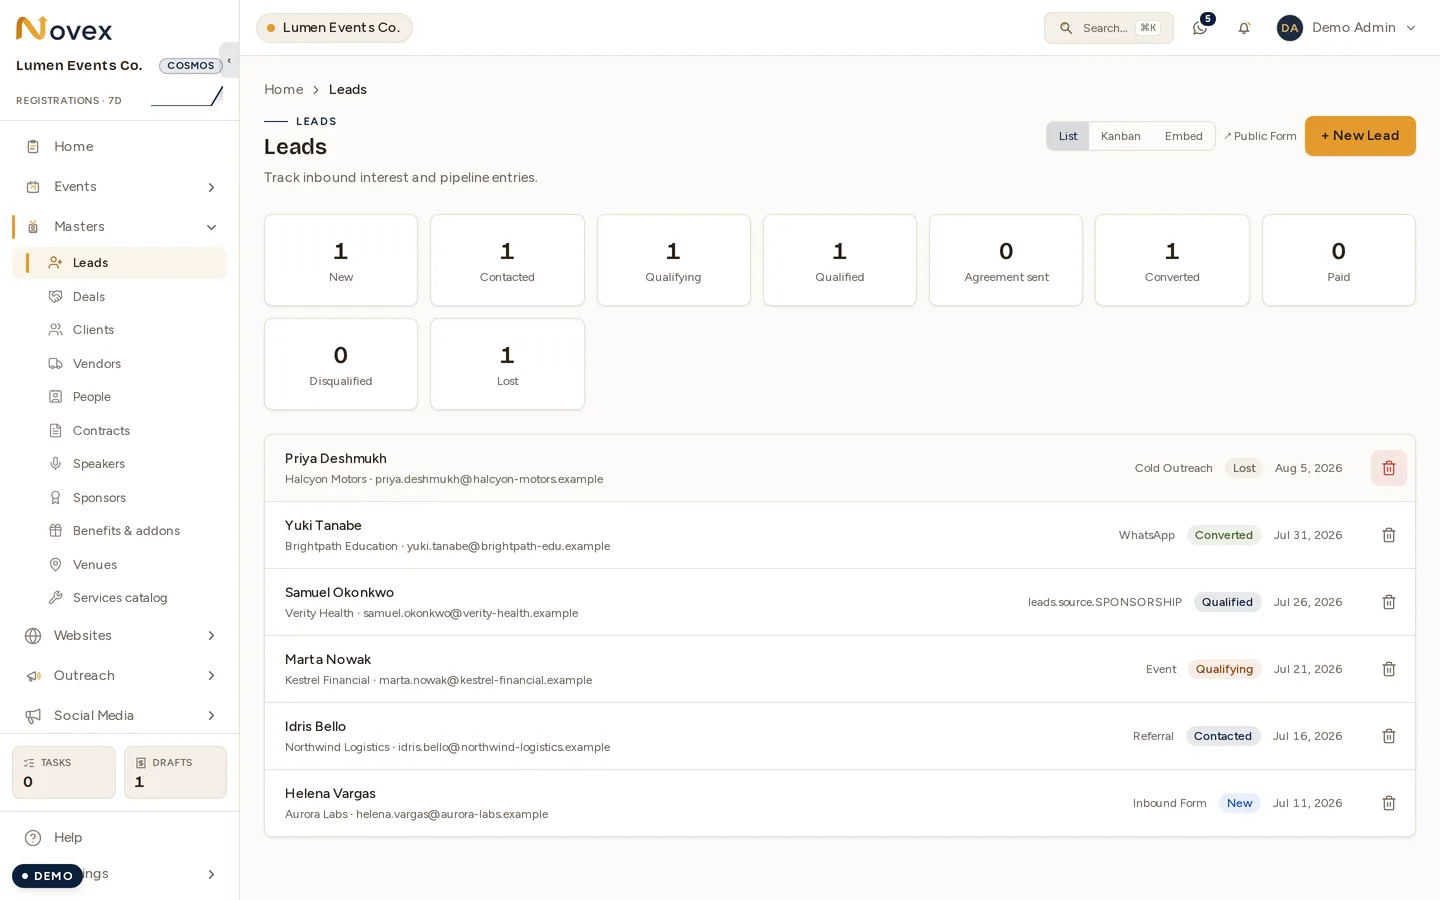The image size is (1440, 900).
Task: Click the Home breadcrumb link
Action: (x=284, y=90)
